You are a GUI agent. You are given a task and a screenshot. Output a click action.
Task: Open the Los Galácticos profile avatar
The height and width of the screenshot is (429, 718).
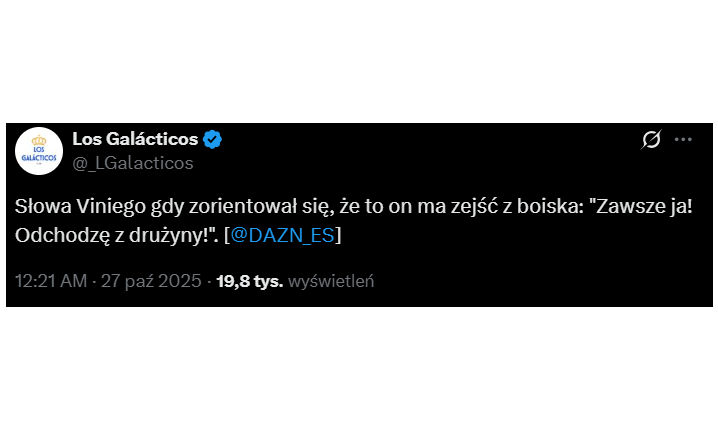point(40,151)
